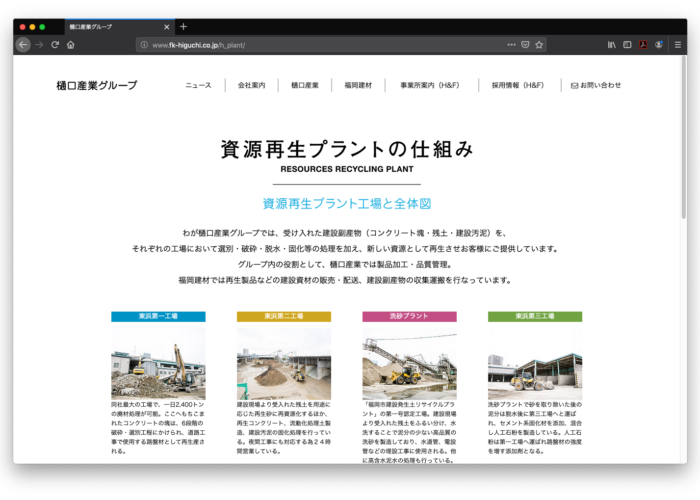The image size is (700, 500).
Task: Open the Firefox library icon
Action: (611, 45)
